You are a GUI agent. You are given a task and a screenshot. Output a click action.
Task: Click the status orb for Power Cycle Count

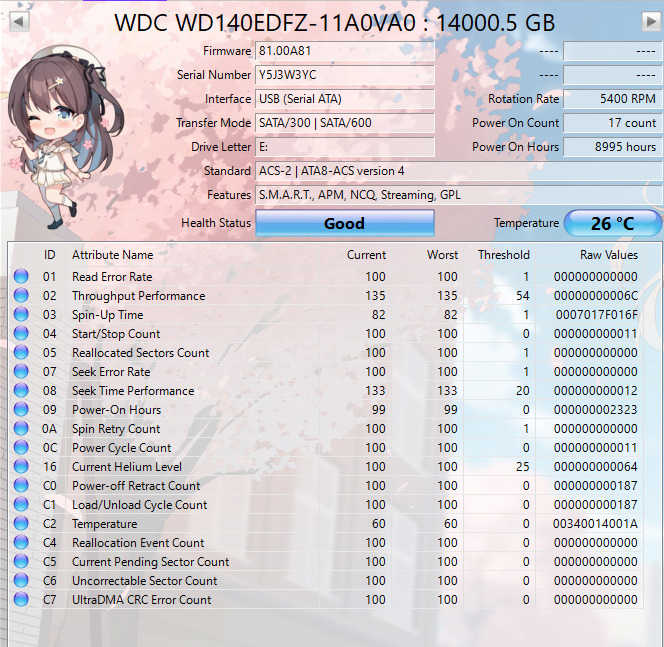pos(21,448)
